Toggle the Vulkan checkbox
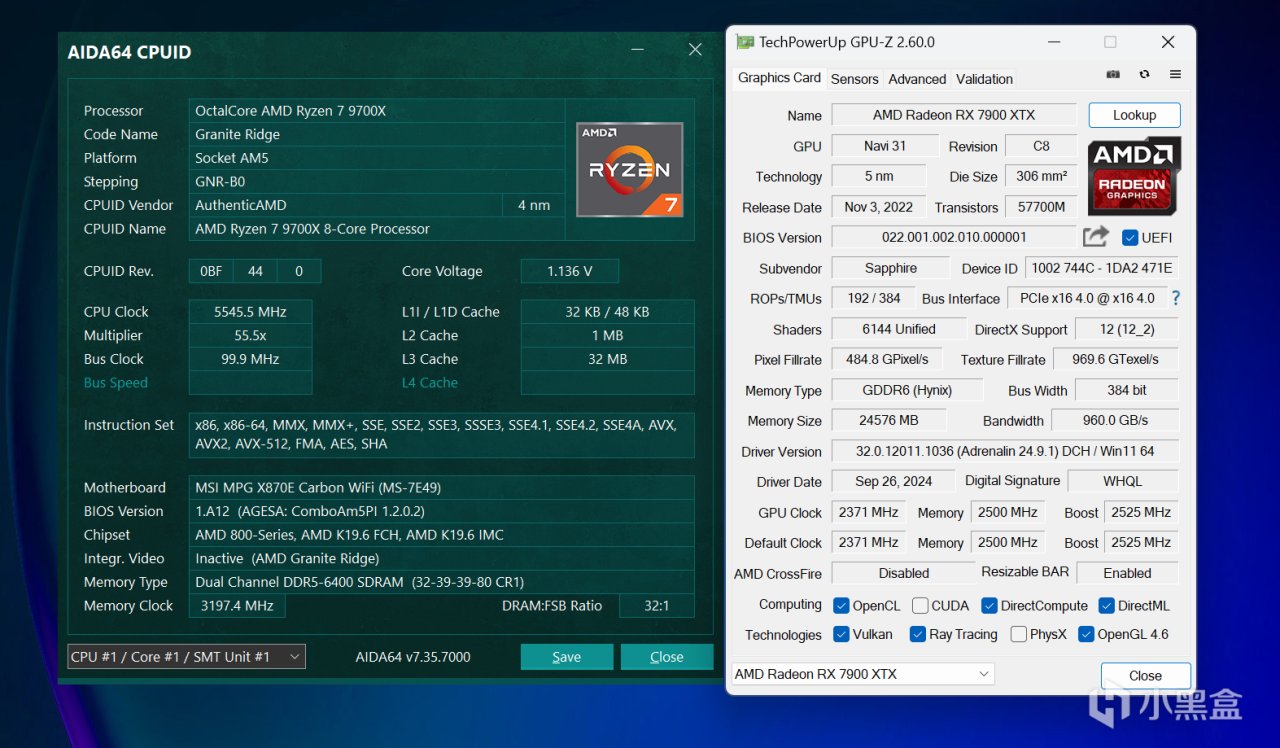The image size is (1280, 748). coord(842,634)
